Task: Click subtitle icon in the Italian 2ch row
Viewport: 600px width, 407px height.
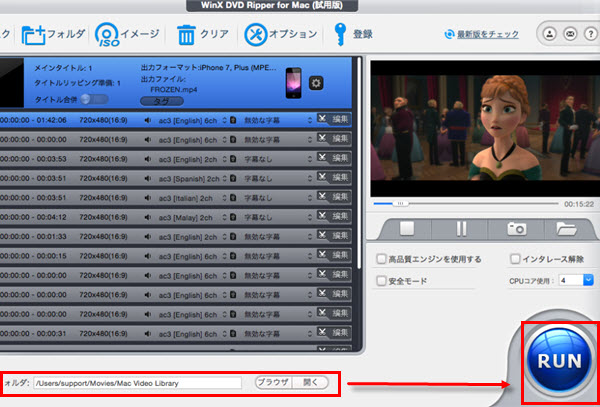Action: (233, 198)
